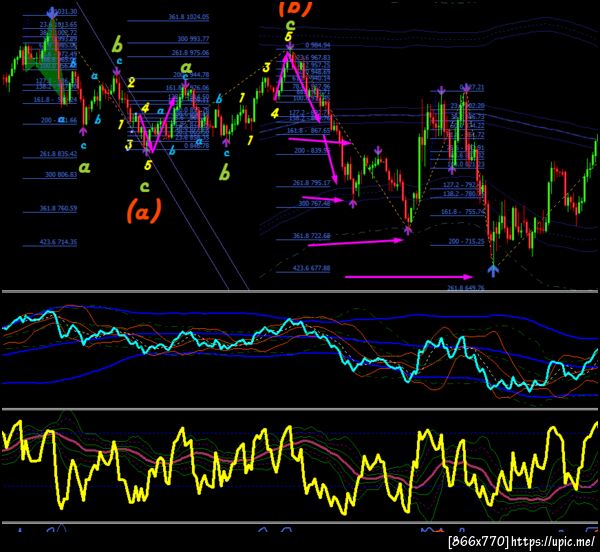Image resolution: width=600 pixels, height=552 pixels.
Task: Click the '300 993.77' Fibonacci level label
Action: pos(193,39)
